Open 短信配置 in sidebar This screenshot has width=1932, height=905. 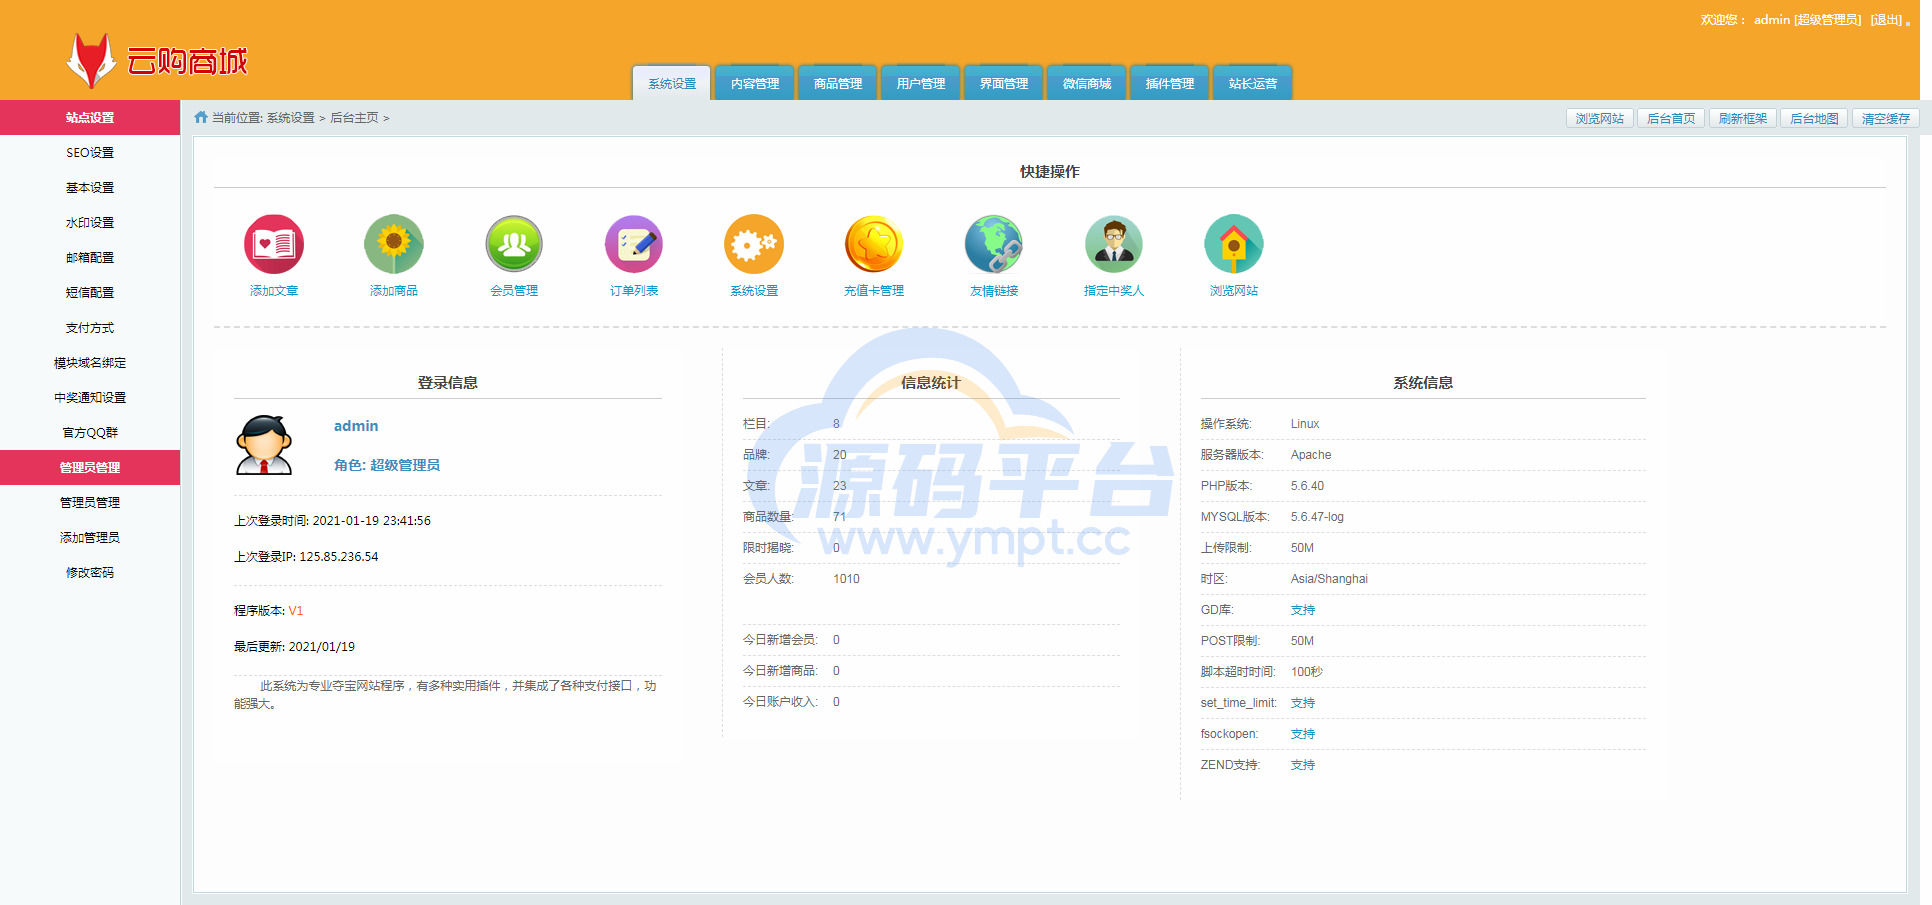90,292
